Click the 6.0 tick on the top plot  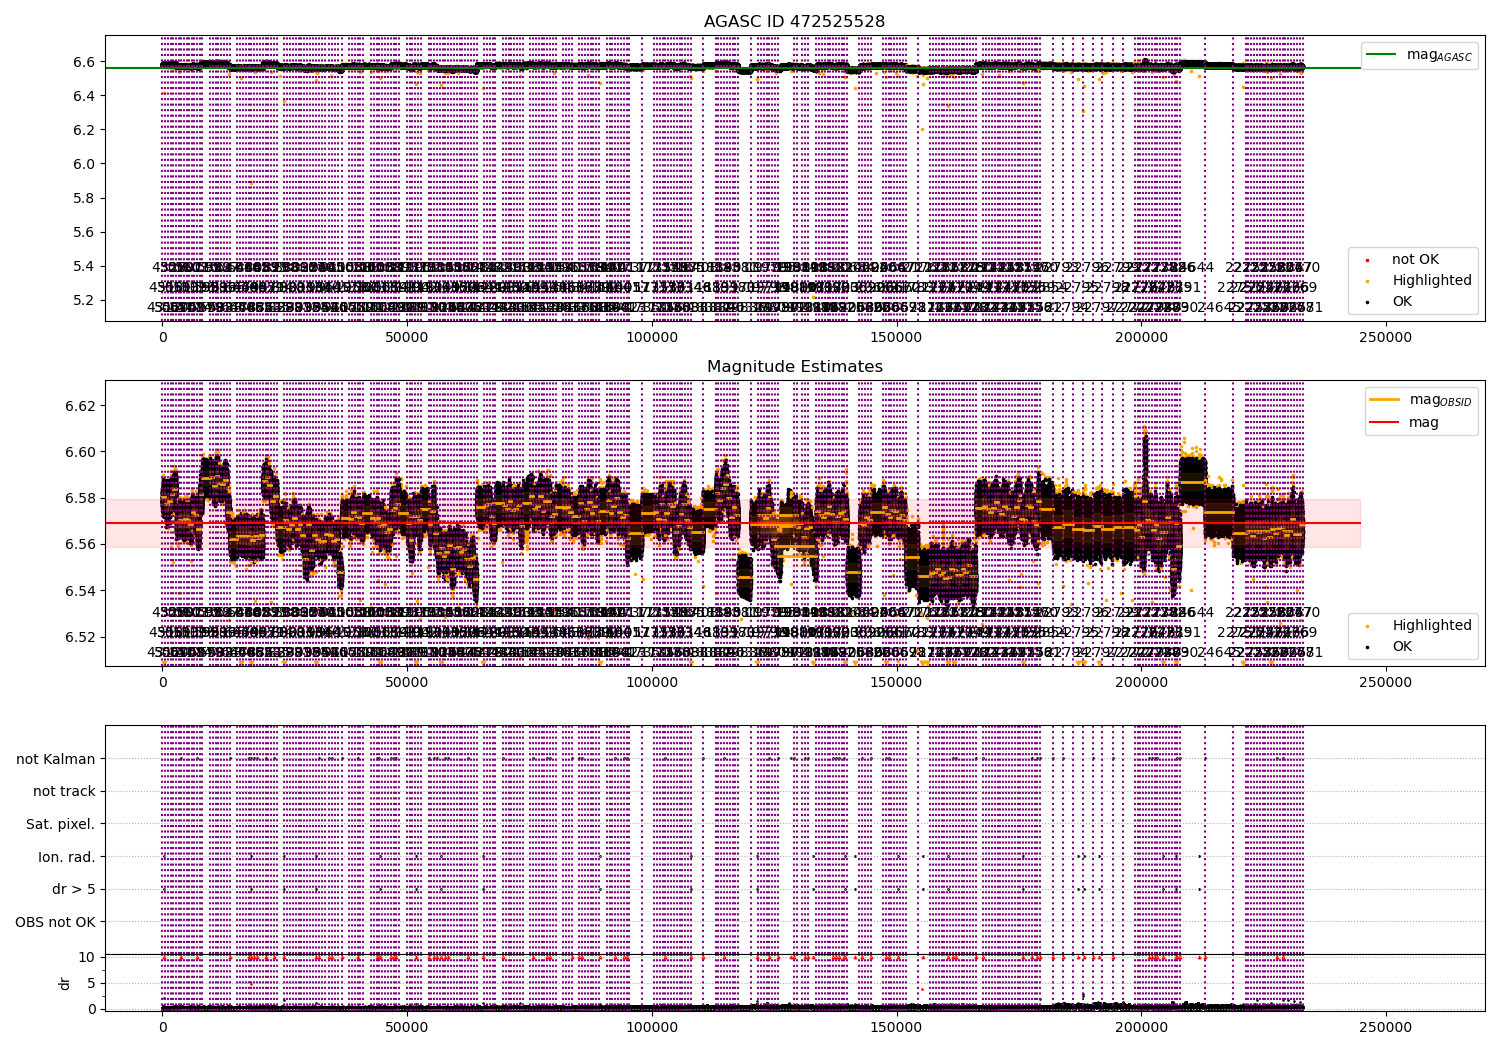click(84, 164)
